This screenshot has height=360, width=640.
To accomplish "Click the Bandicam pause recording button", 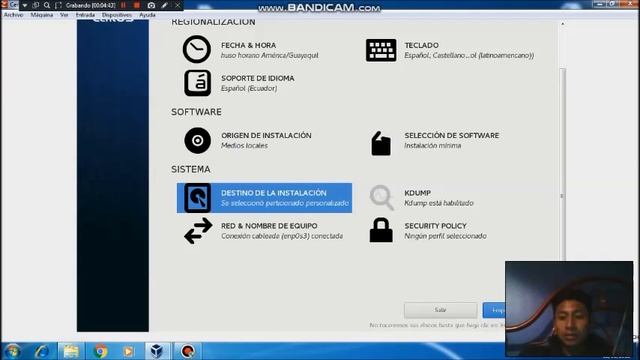I will pyautogui.click(x=123, y=5).
